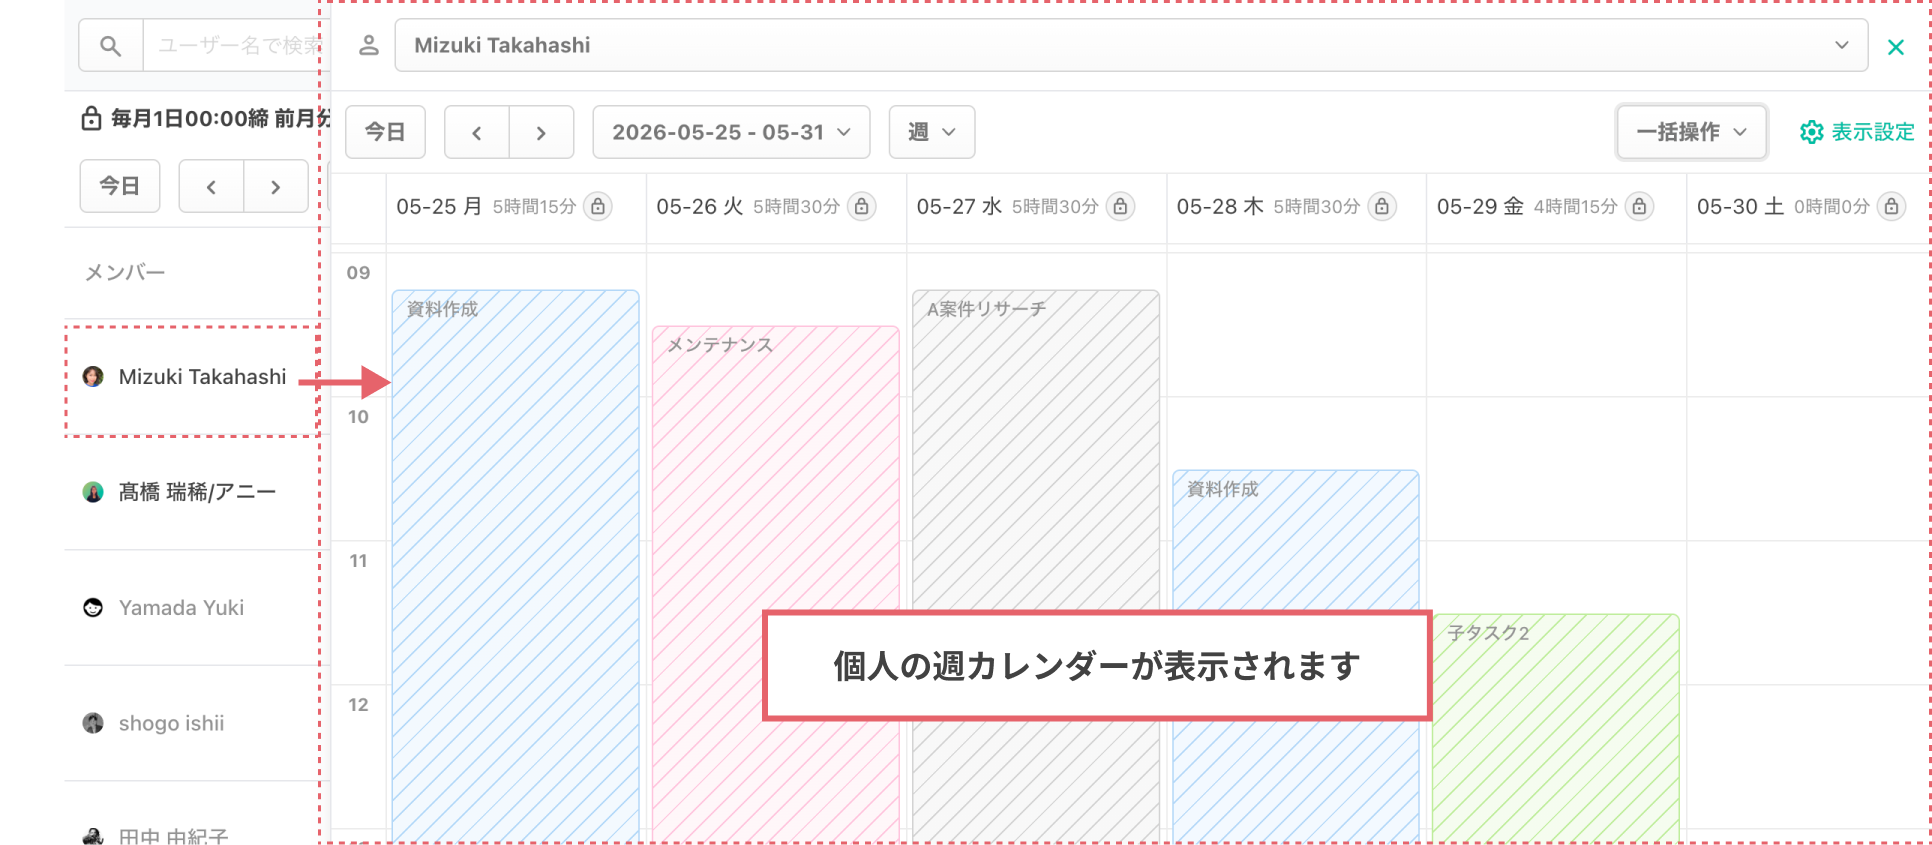The image size is (1932, 845).
Task: Open the 2026-05-25 - 05-31 date range dropdown
Action: pyautogui.click(x=731, y=132)
